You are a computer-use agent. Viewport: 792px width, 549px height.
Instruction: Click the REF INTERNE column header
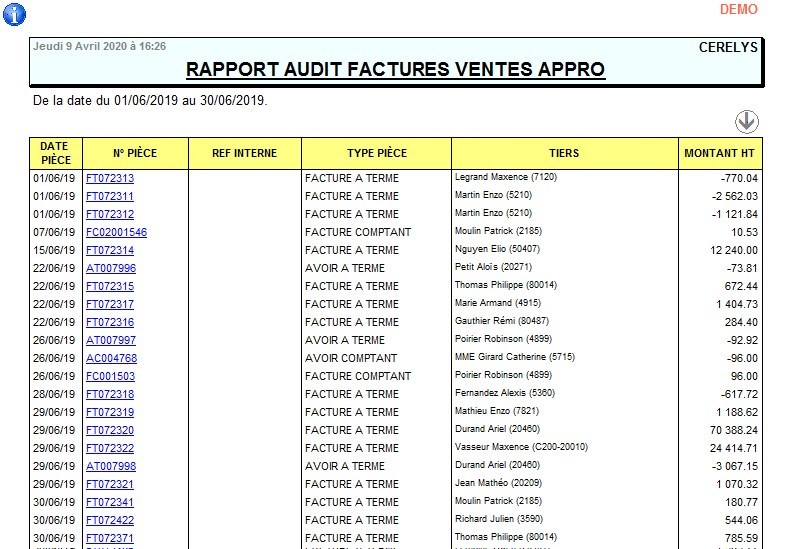pos(244,153)
